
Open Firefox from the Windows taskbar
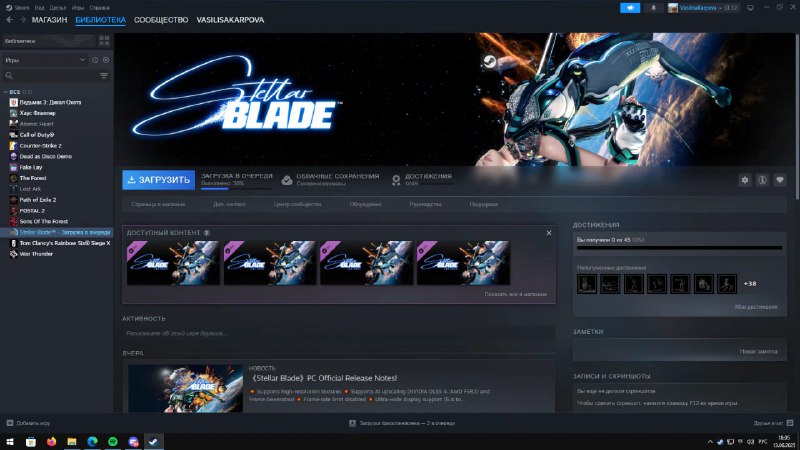pyautogui.click(x=51, y=440)
